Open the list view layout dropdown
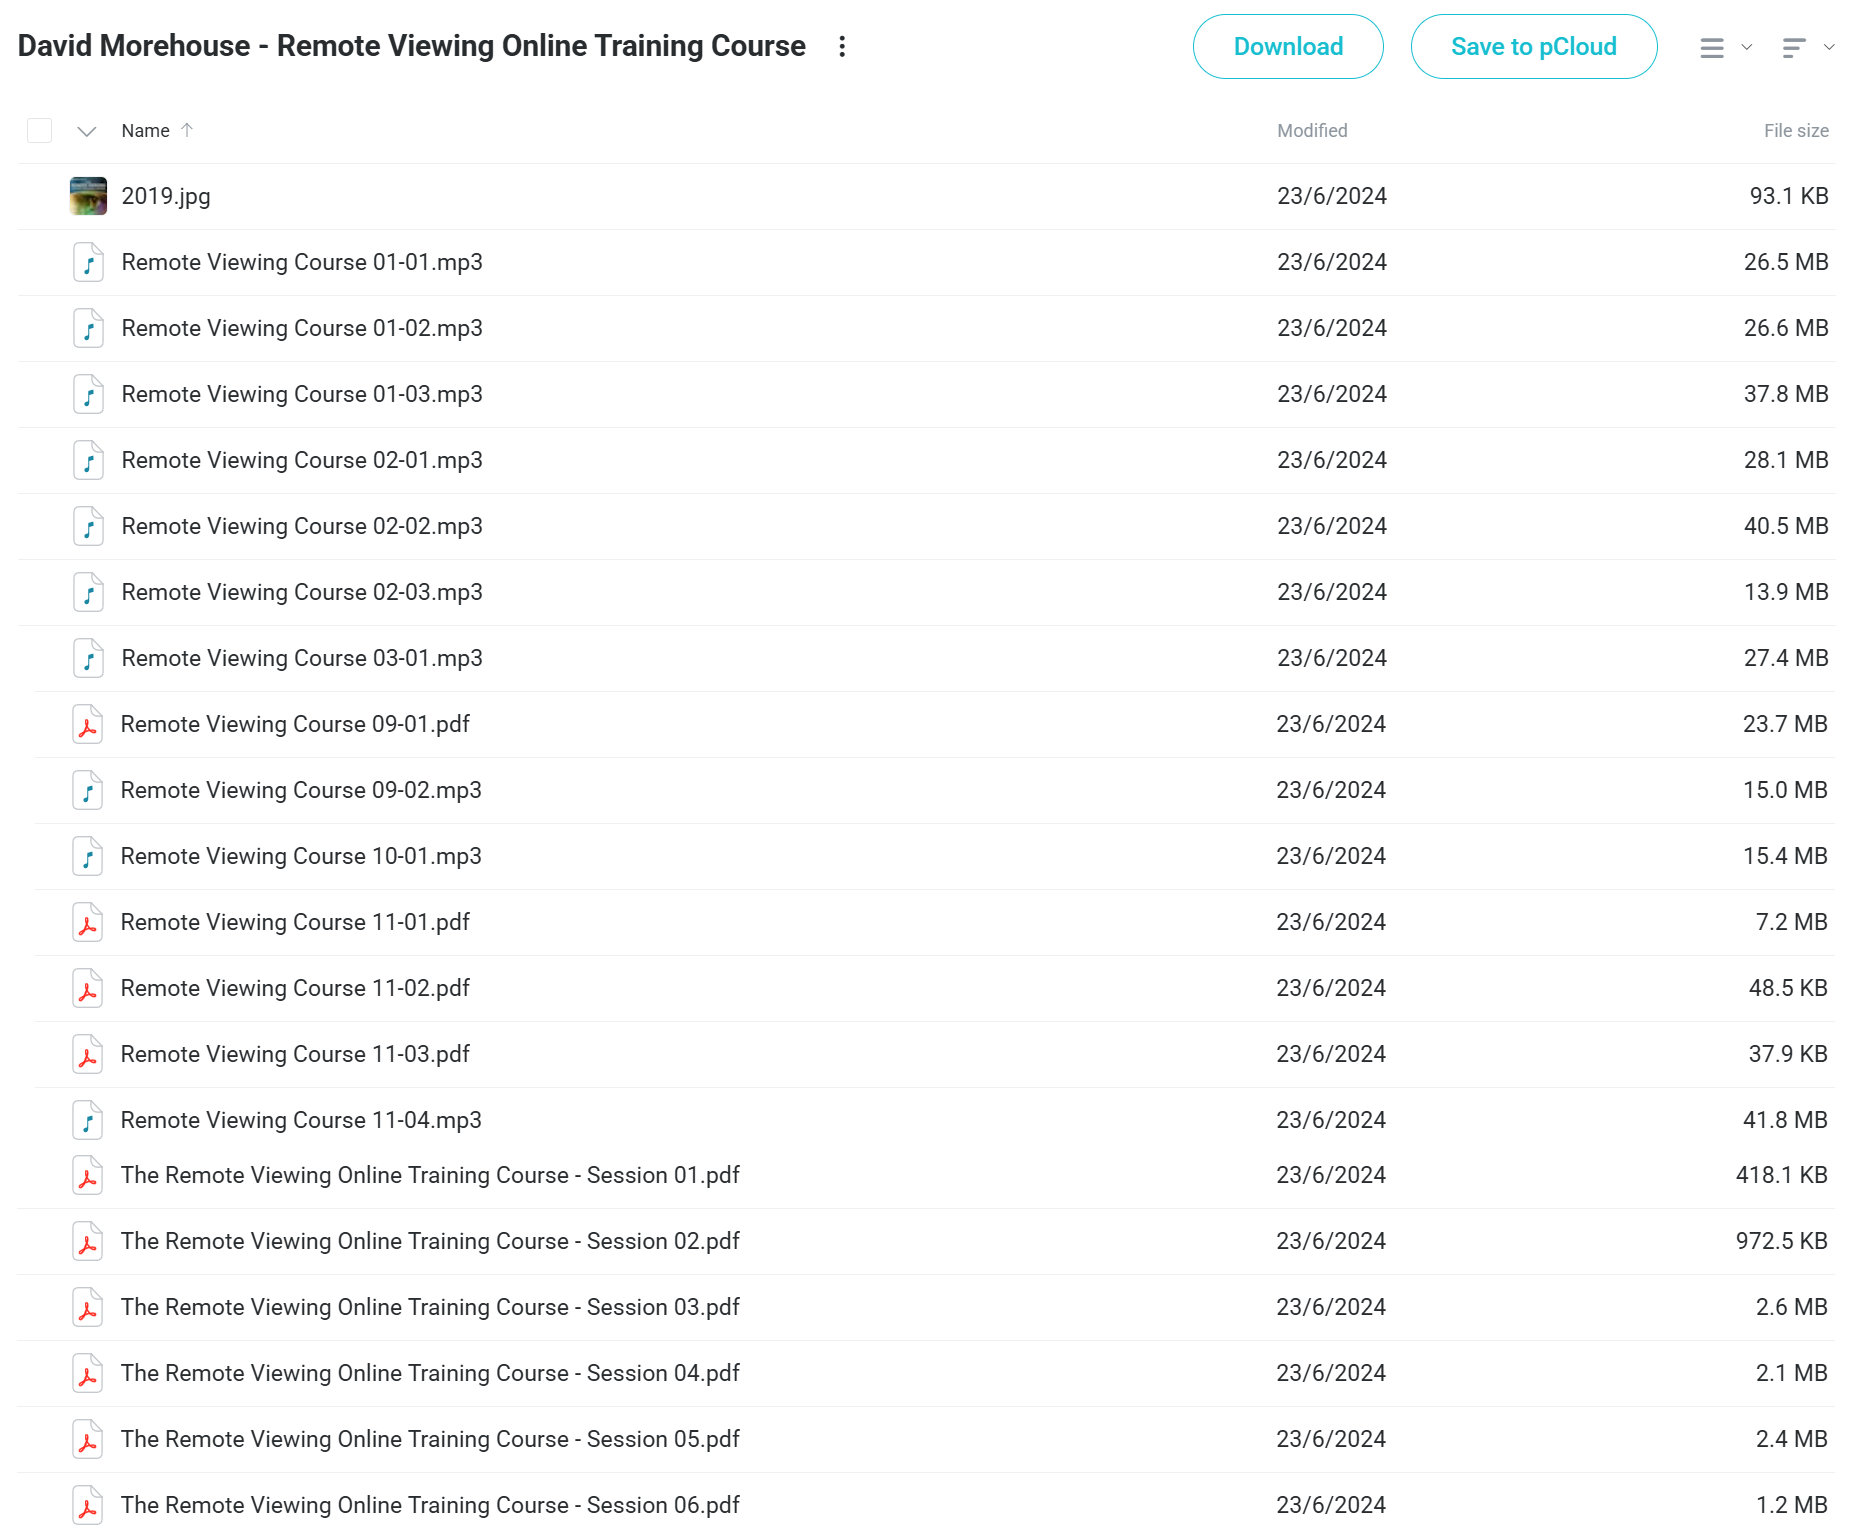 point(1725,47)
